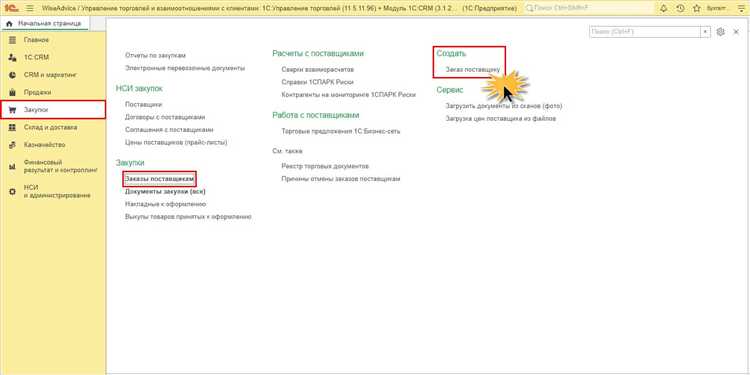750x375 pixels.
Task: Open the notifications bell icon
Action: click(663, 8)
